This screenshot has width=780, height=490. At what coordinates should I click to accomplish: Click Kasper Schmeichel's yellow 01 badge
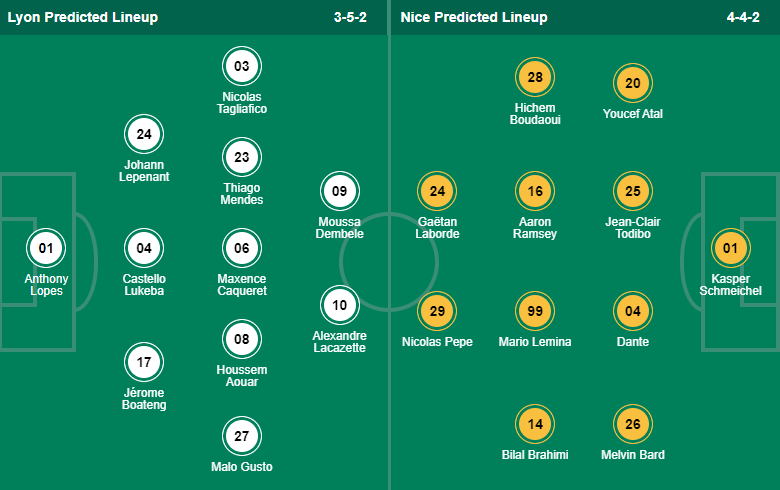click(730, 248)
